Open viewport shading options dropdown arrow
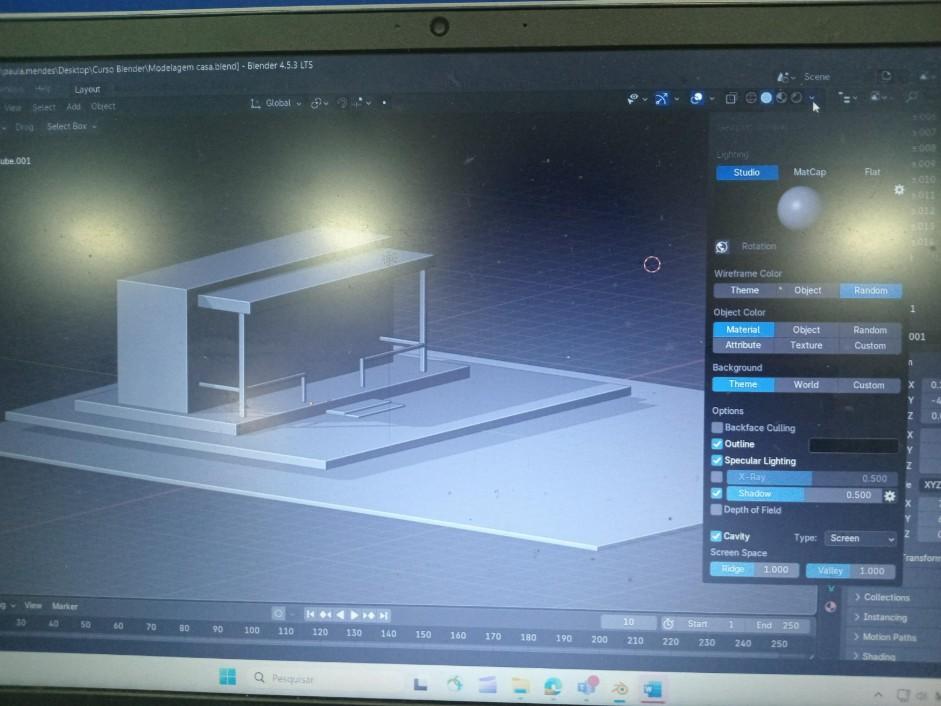 coord(812,98)
